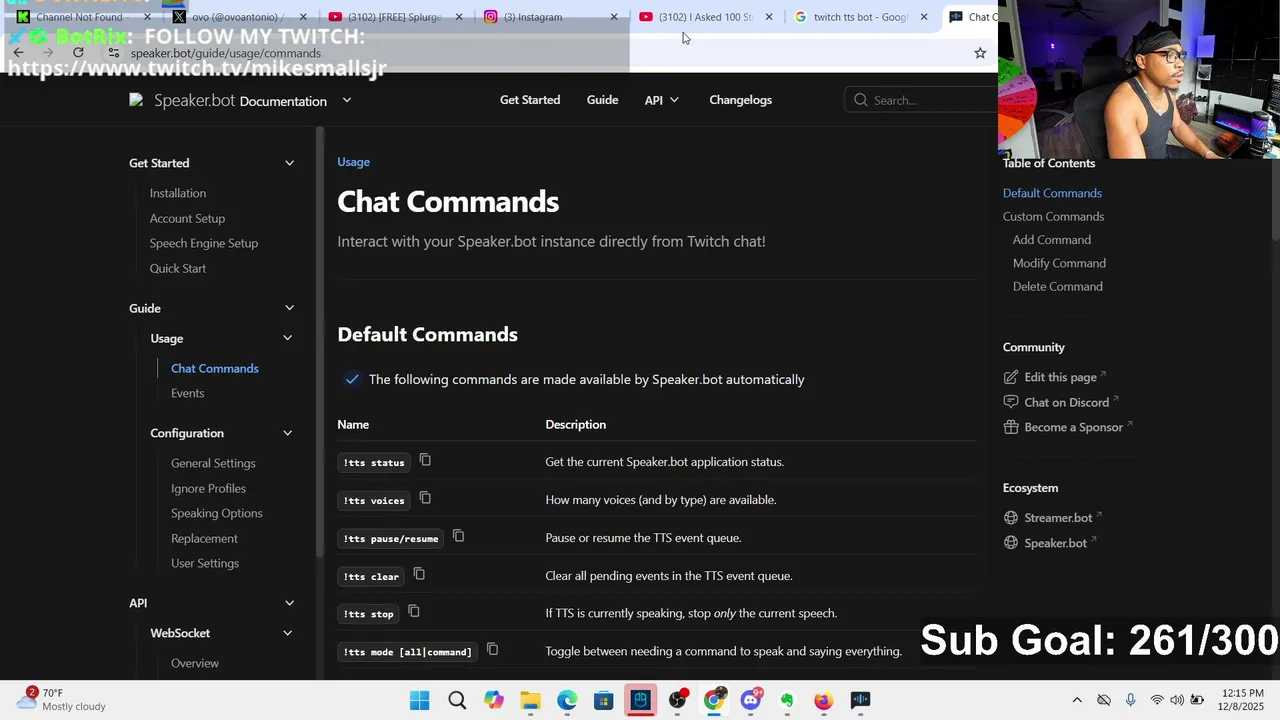The width and height of the screenshot is (1280, 720).
Task: Open Copilot from the taskbar
Action: (x=494, y=700)
